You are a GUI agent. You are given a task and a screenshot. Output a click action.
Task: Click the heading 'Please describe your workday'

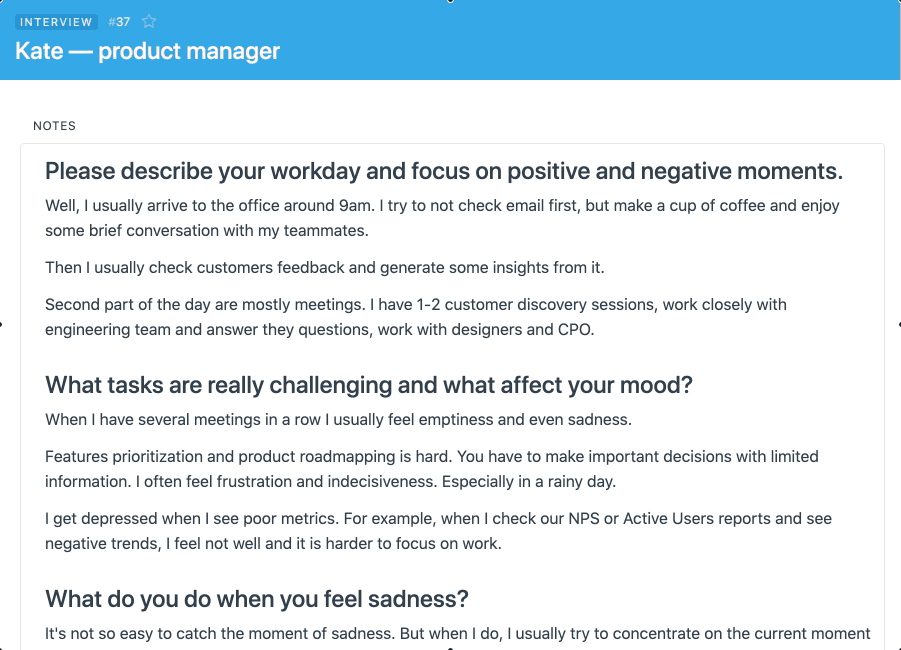444,171
